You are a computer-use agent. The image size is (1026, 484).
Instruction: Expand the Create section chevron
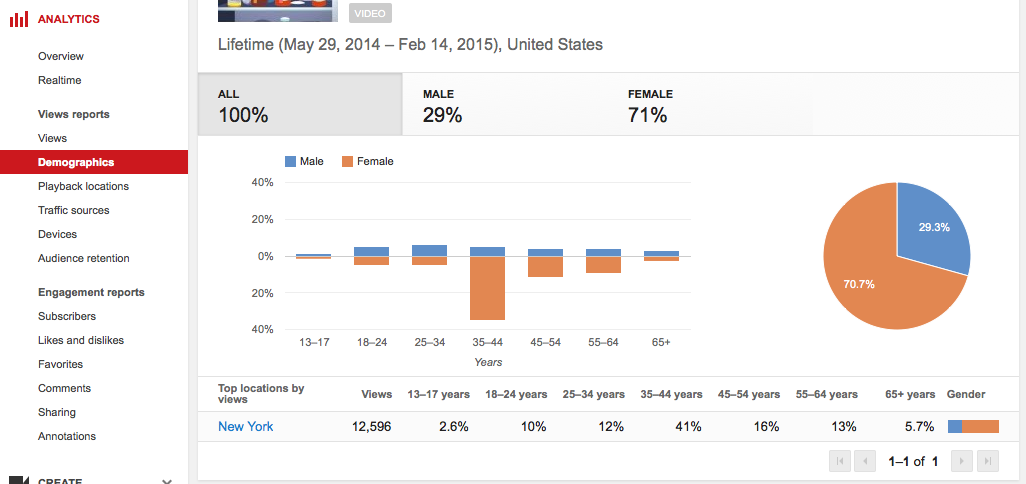pyautogui.click(x=167, y=481)
